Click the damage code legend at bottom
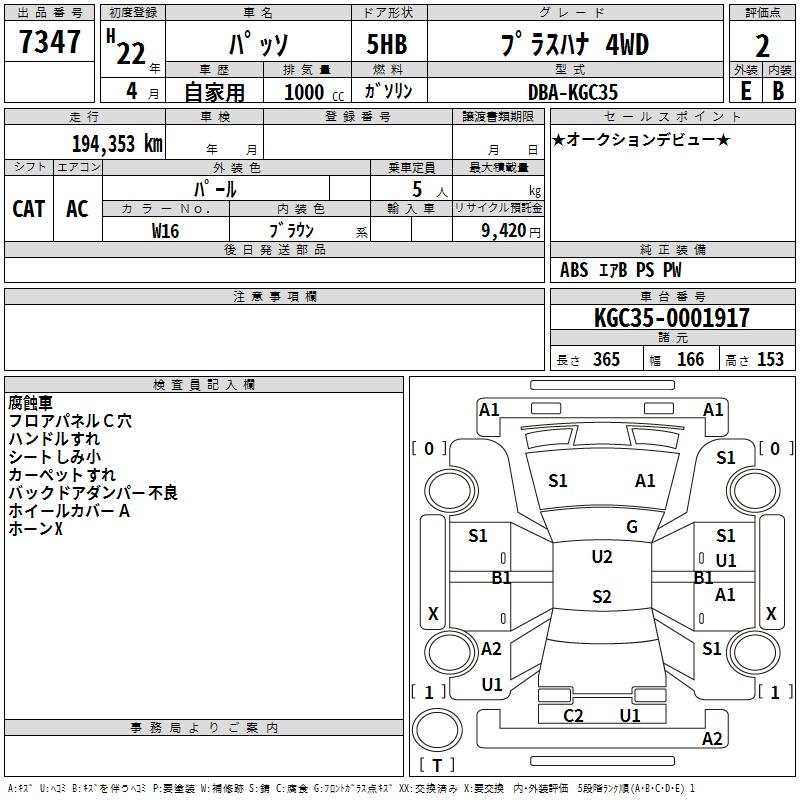The image size is (800, 800). point(351,788)
